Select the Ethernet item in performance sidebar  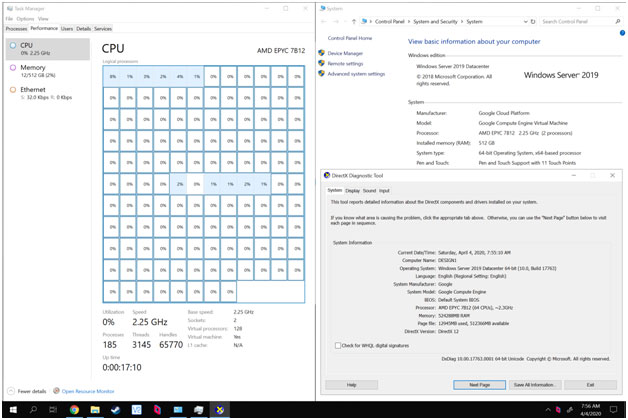coord(48,93)
